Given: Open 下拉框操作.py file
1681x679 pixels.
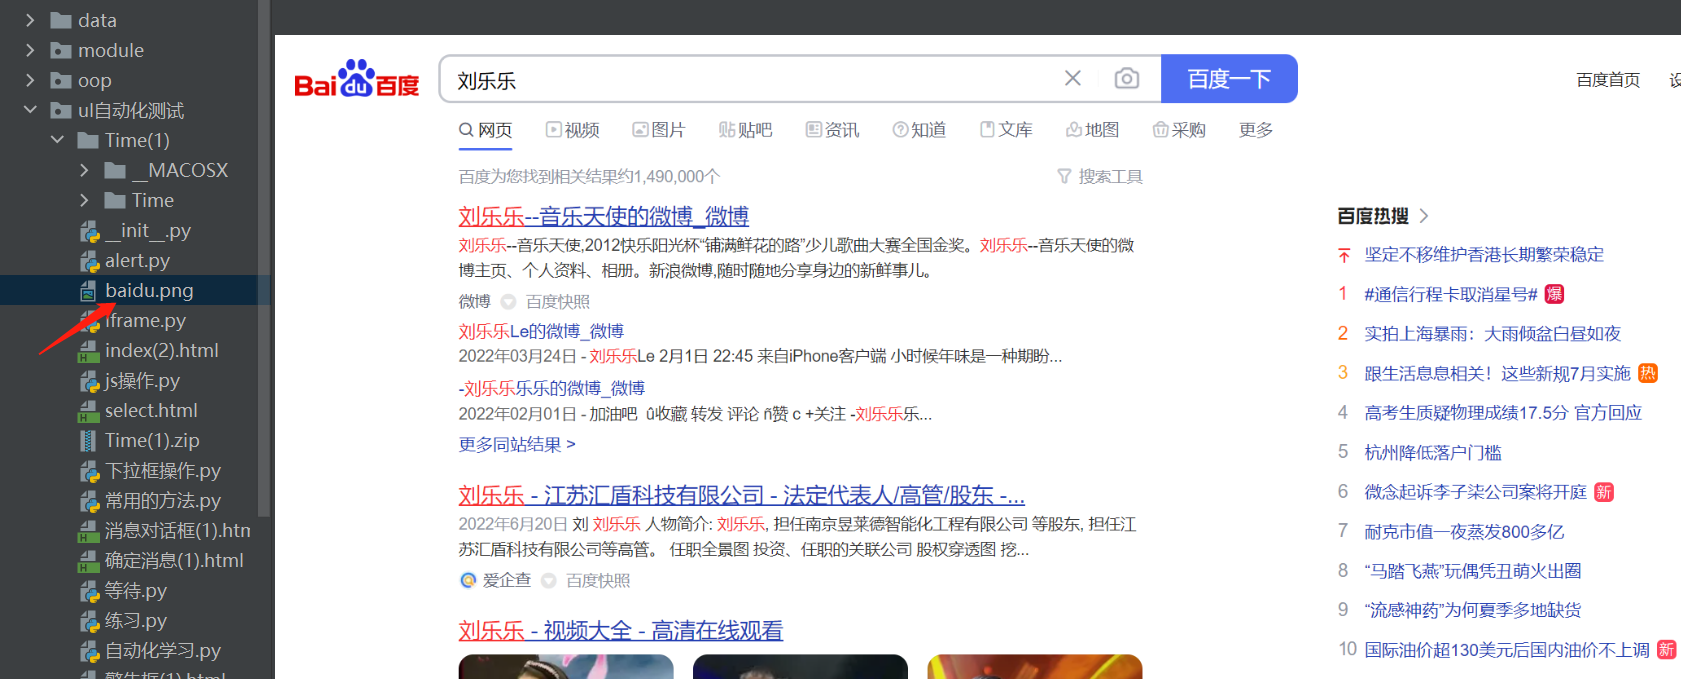Looking at the screenshot, I should (150, 471).
